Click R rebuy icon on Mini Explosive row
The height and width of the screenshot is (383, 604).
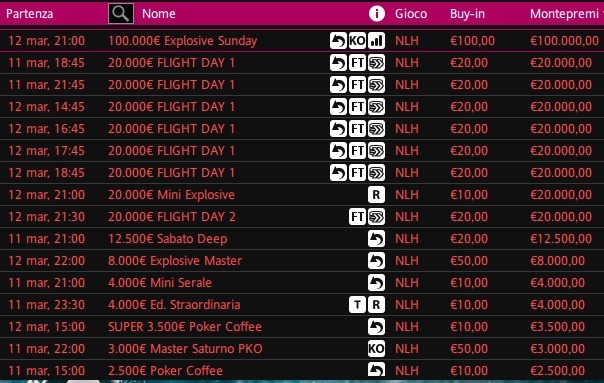(x=376, y=195)
